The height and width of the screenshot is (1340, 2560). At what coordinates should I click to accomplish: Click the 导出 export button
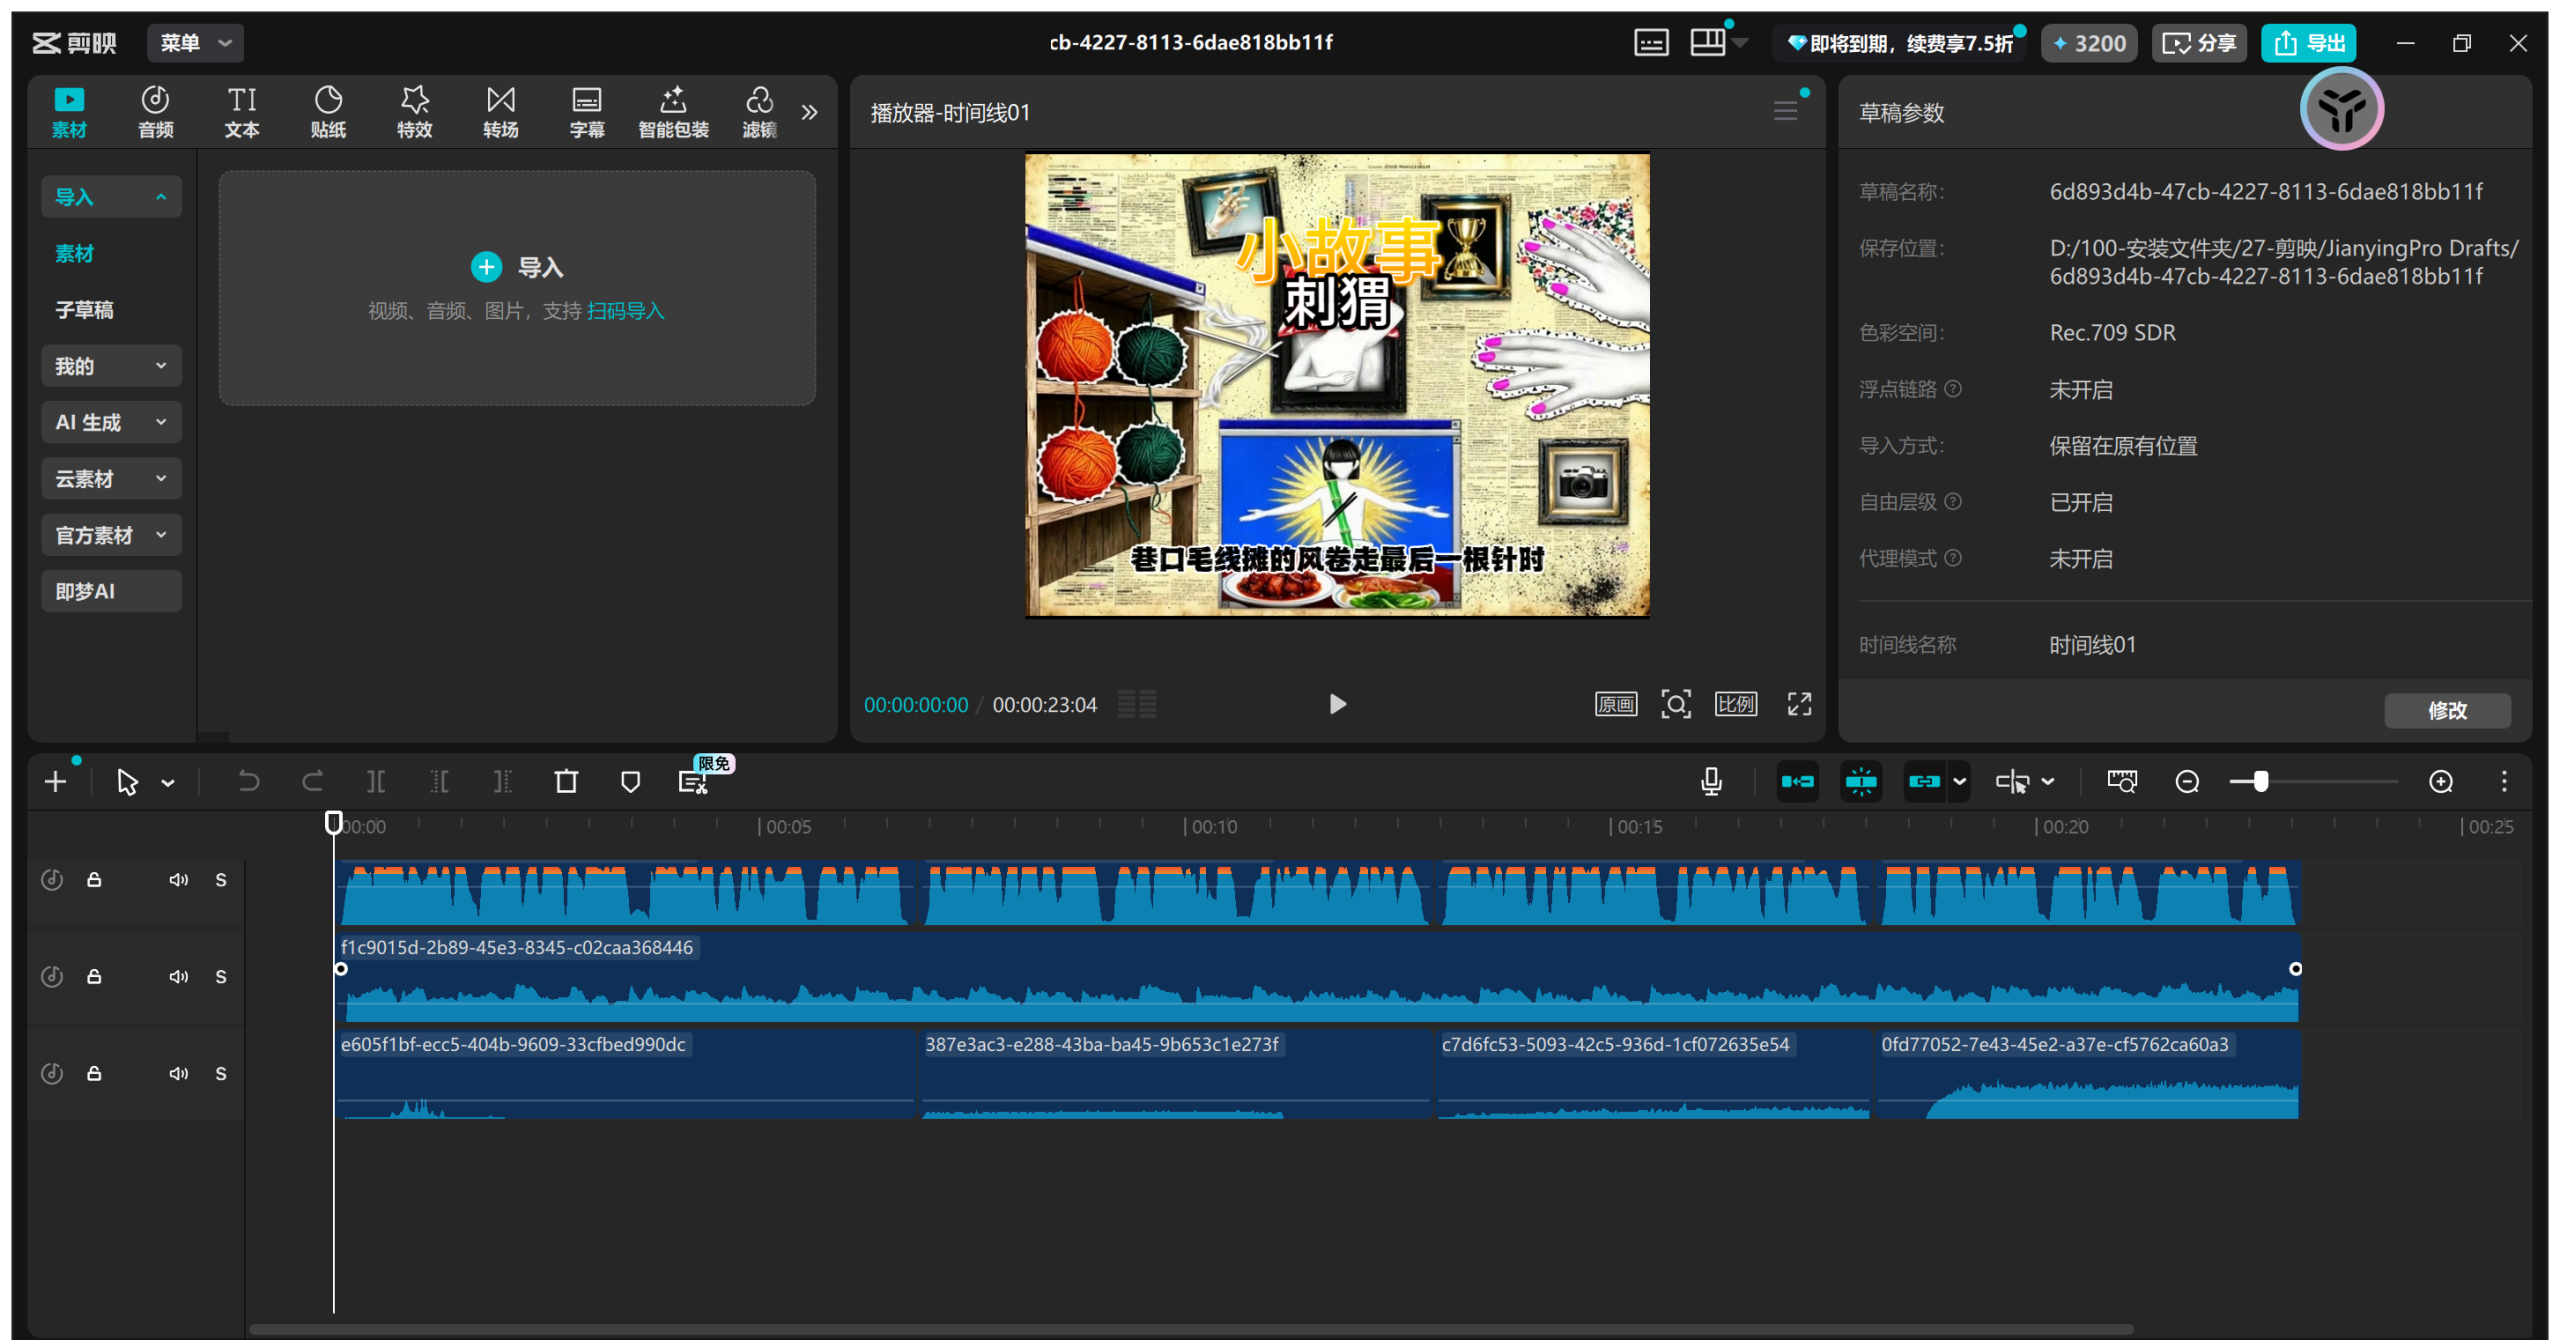pos(2309,43)
